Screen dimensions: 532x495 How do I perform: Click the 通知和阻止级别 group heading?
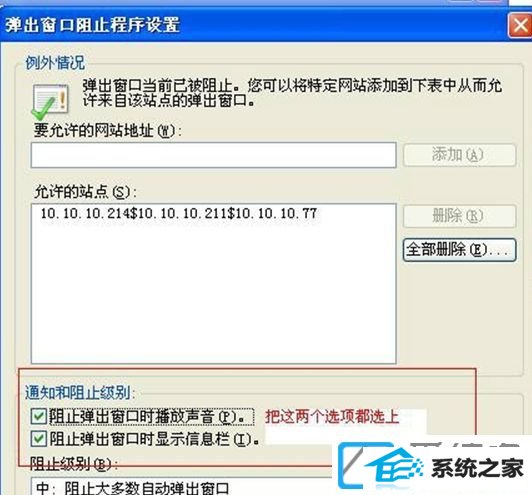click(80, 393)
